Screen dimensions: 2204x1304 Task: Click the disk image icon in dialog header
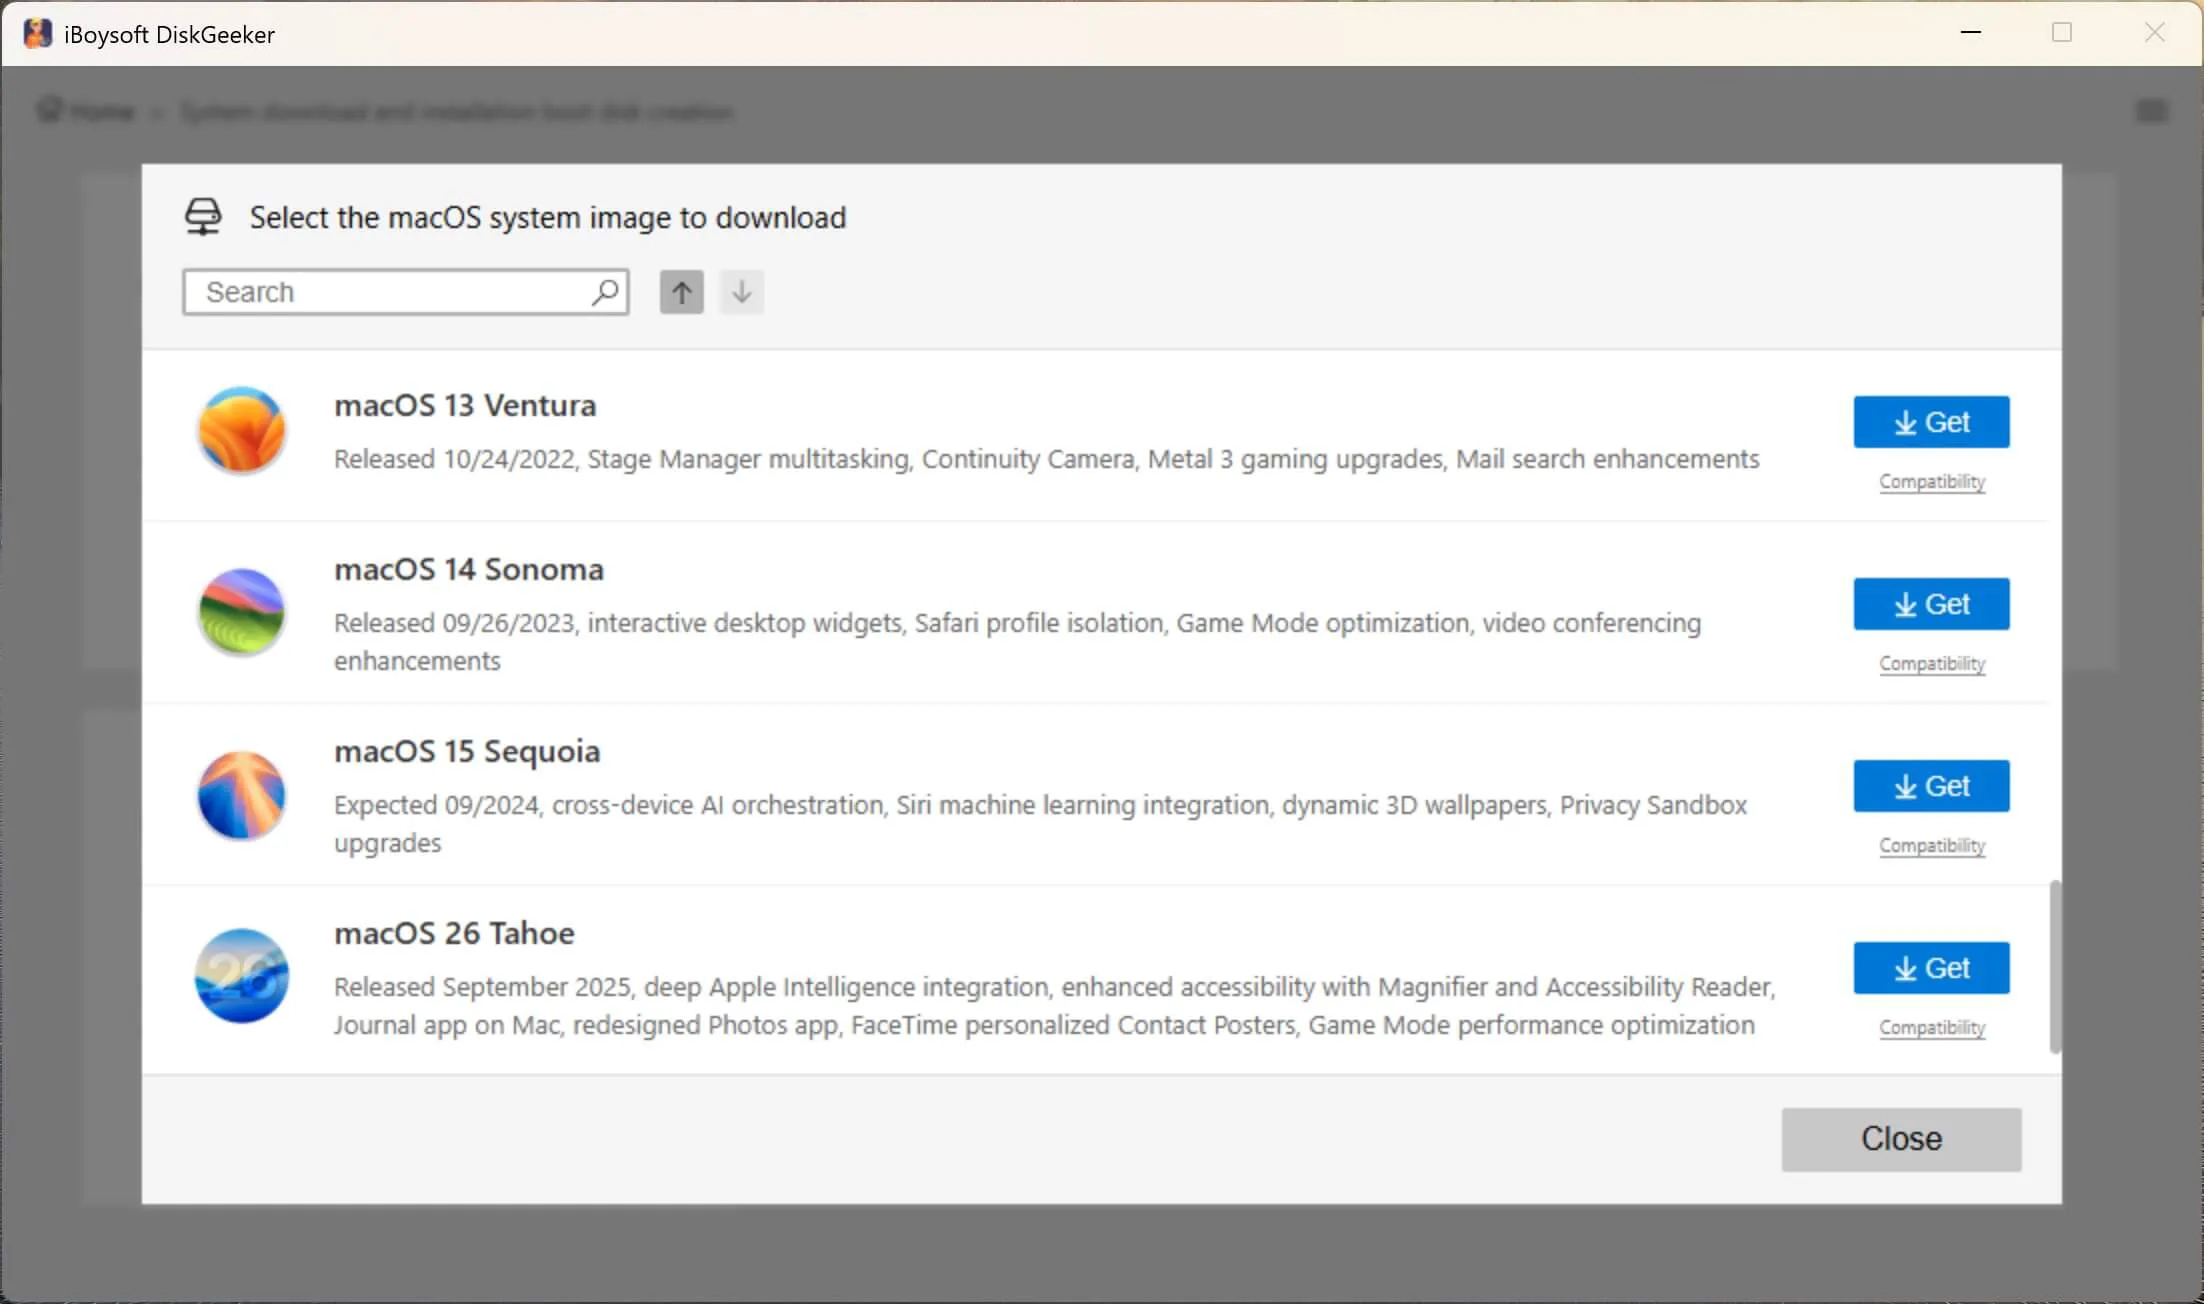[203, 217]
